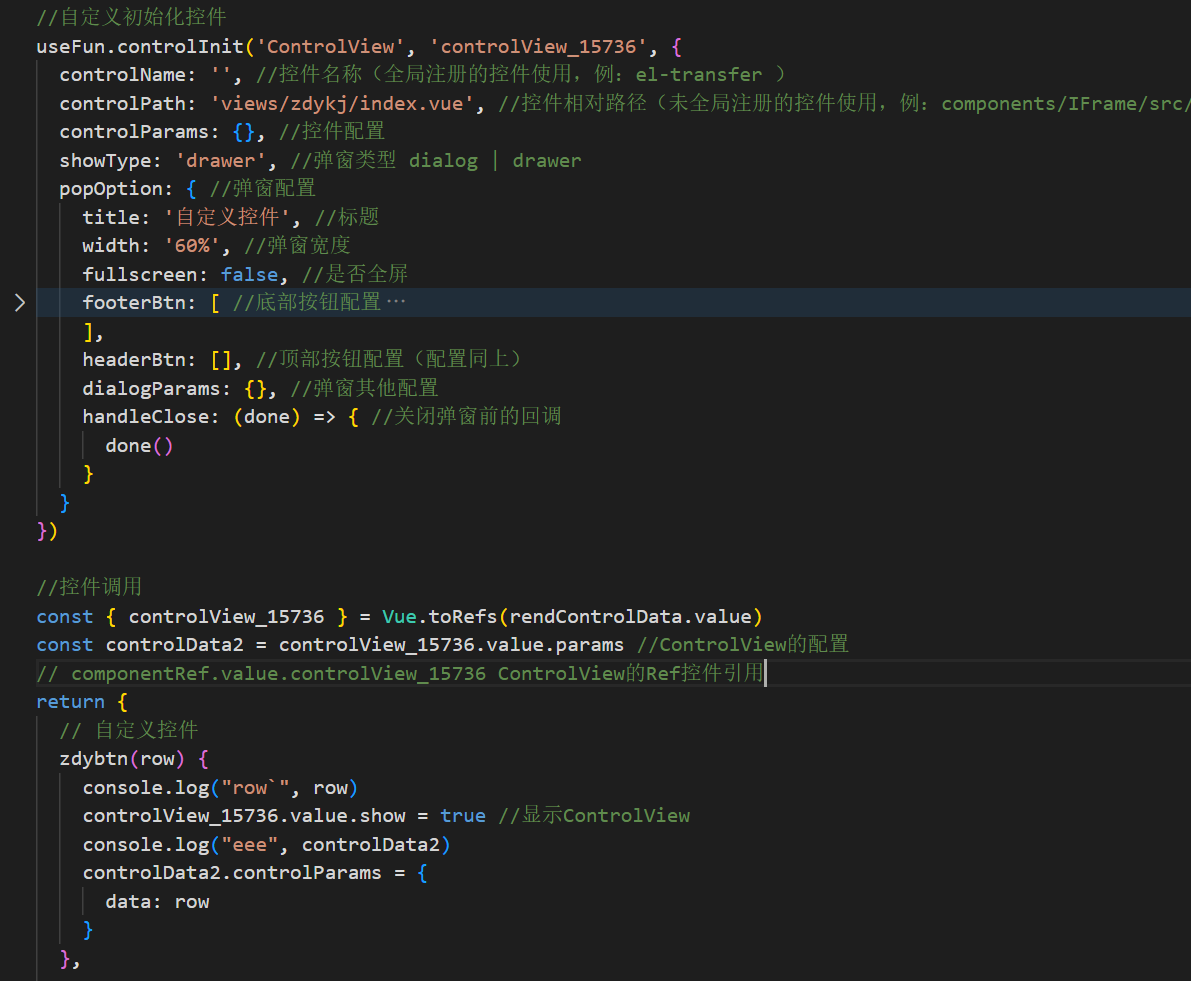The width and height of the screenshot is (1191, 981).
Task: Click the dialogParams property name
Action: coord(157,388)
